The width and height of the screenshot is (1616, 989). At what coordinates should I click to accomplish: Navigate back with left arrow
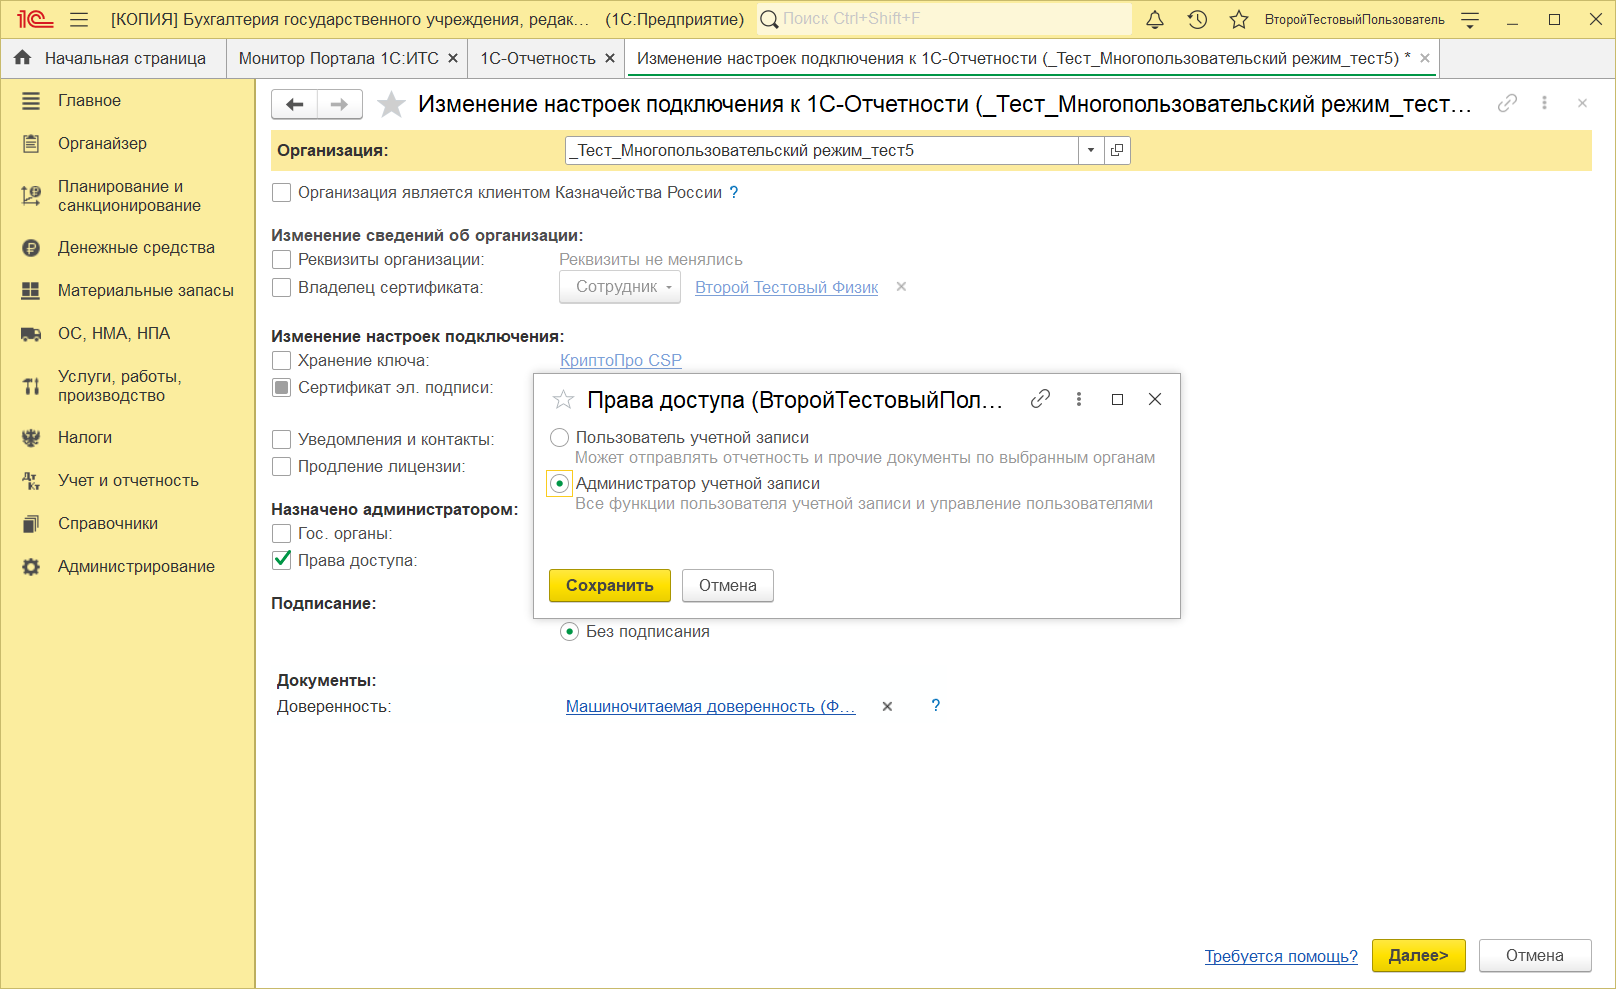coord(295,104)
